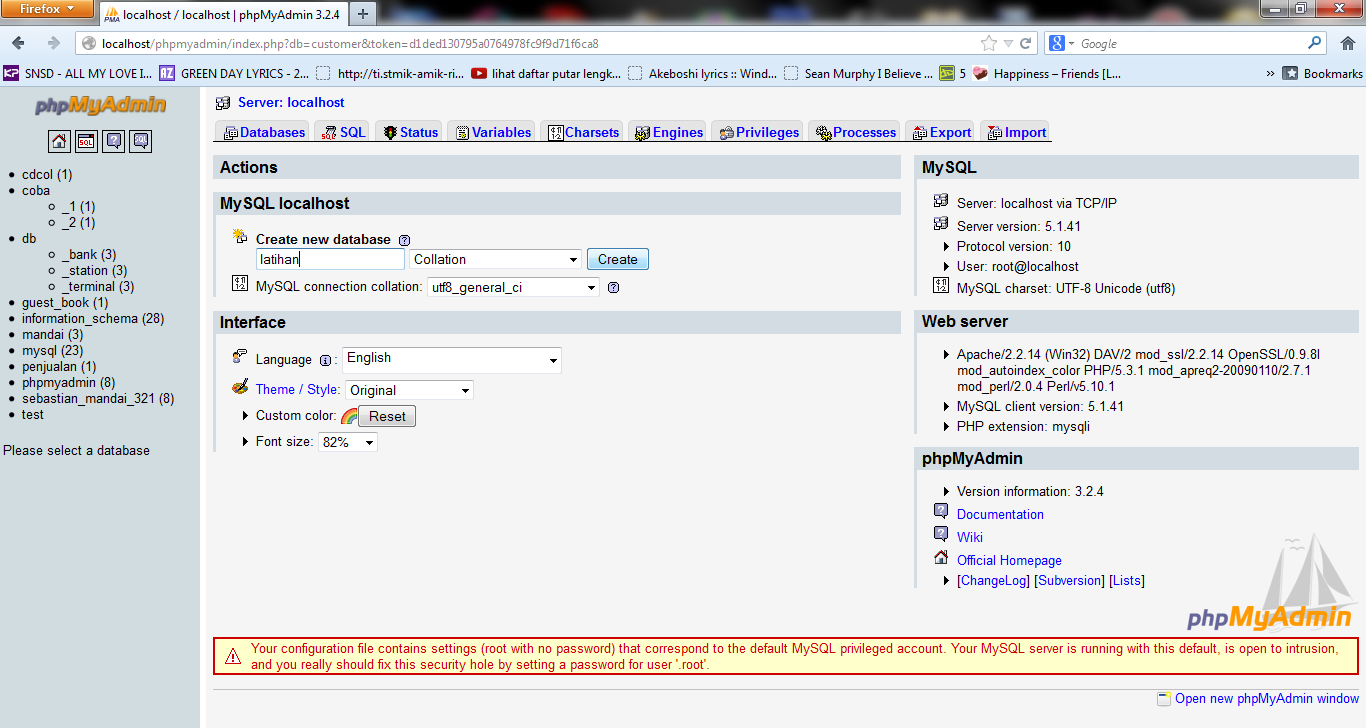Switch to the Engines tab
Viewport: 1366px width, 728px height.
pyautogui.click(x=668, y=132)
